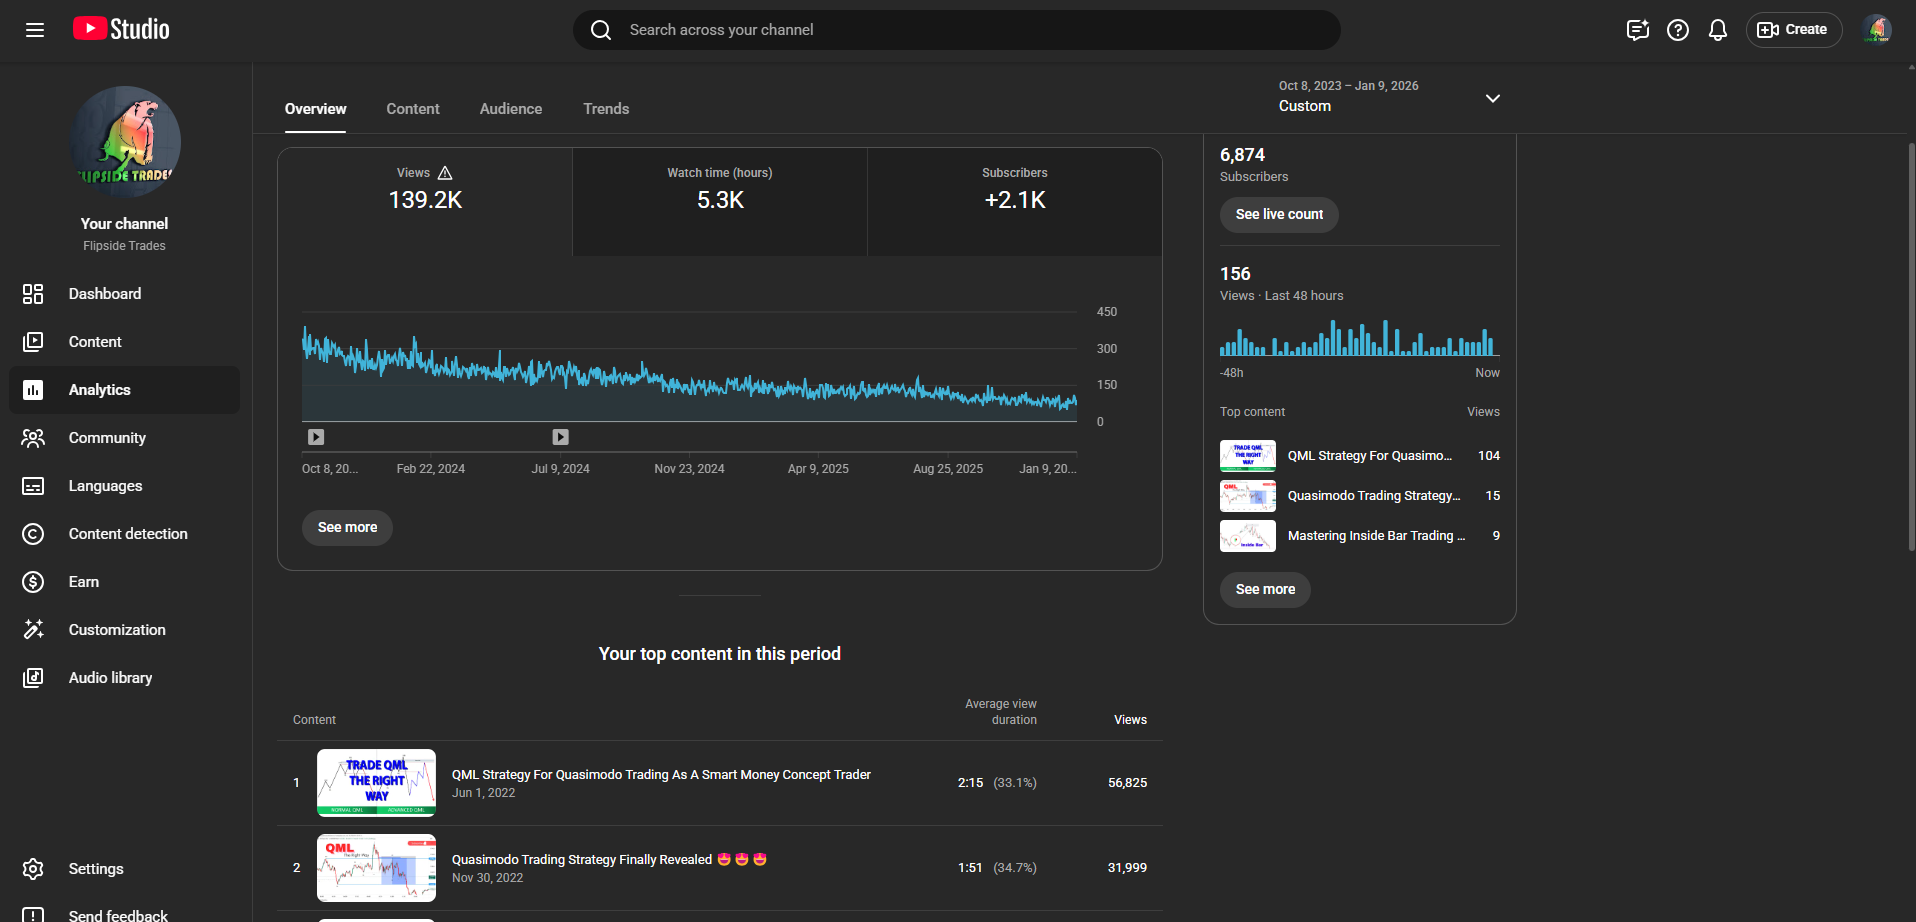Click the send feedback icon in header
The image size is (1916, 922).
(x=1637, y=30)
